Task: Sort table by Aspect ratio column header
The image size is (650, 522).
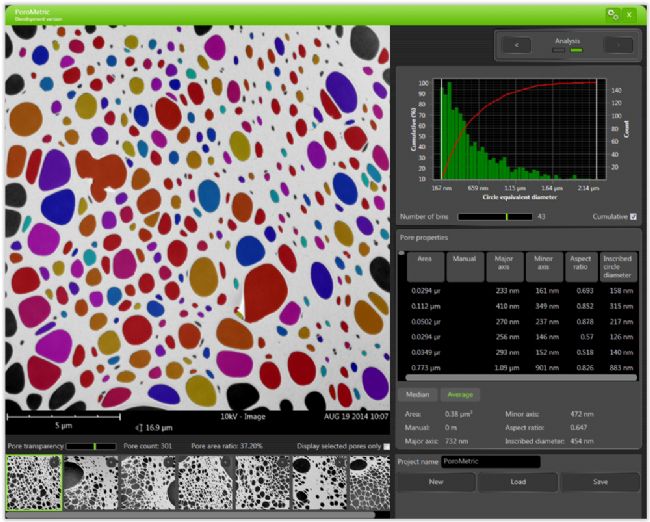Action: tap(581, 265)
